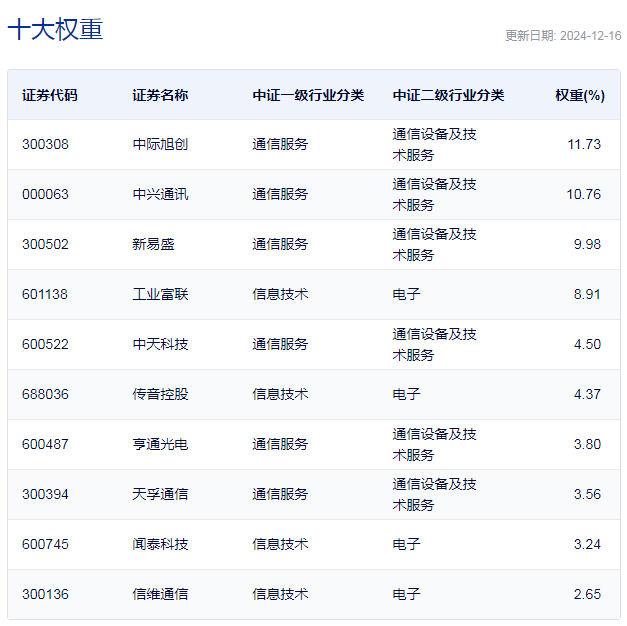This screenshot has width=627, height=626.
Task: Click weight value 3.24
Action: click(x=587, y=544)
